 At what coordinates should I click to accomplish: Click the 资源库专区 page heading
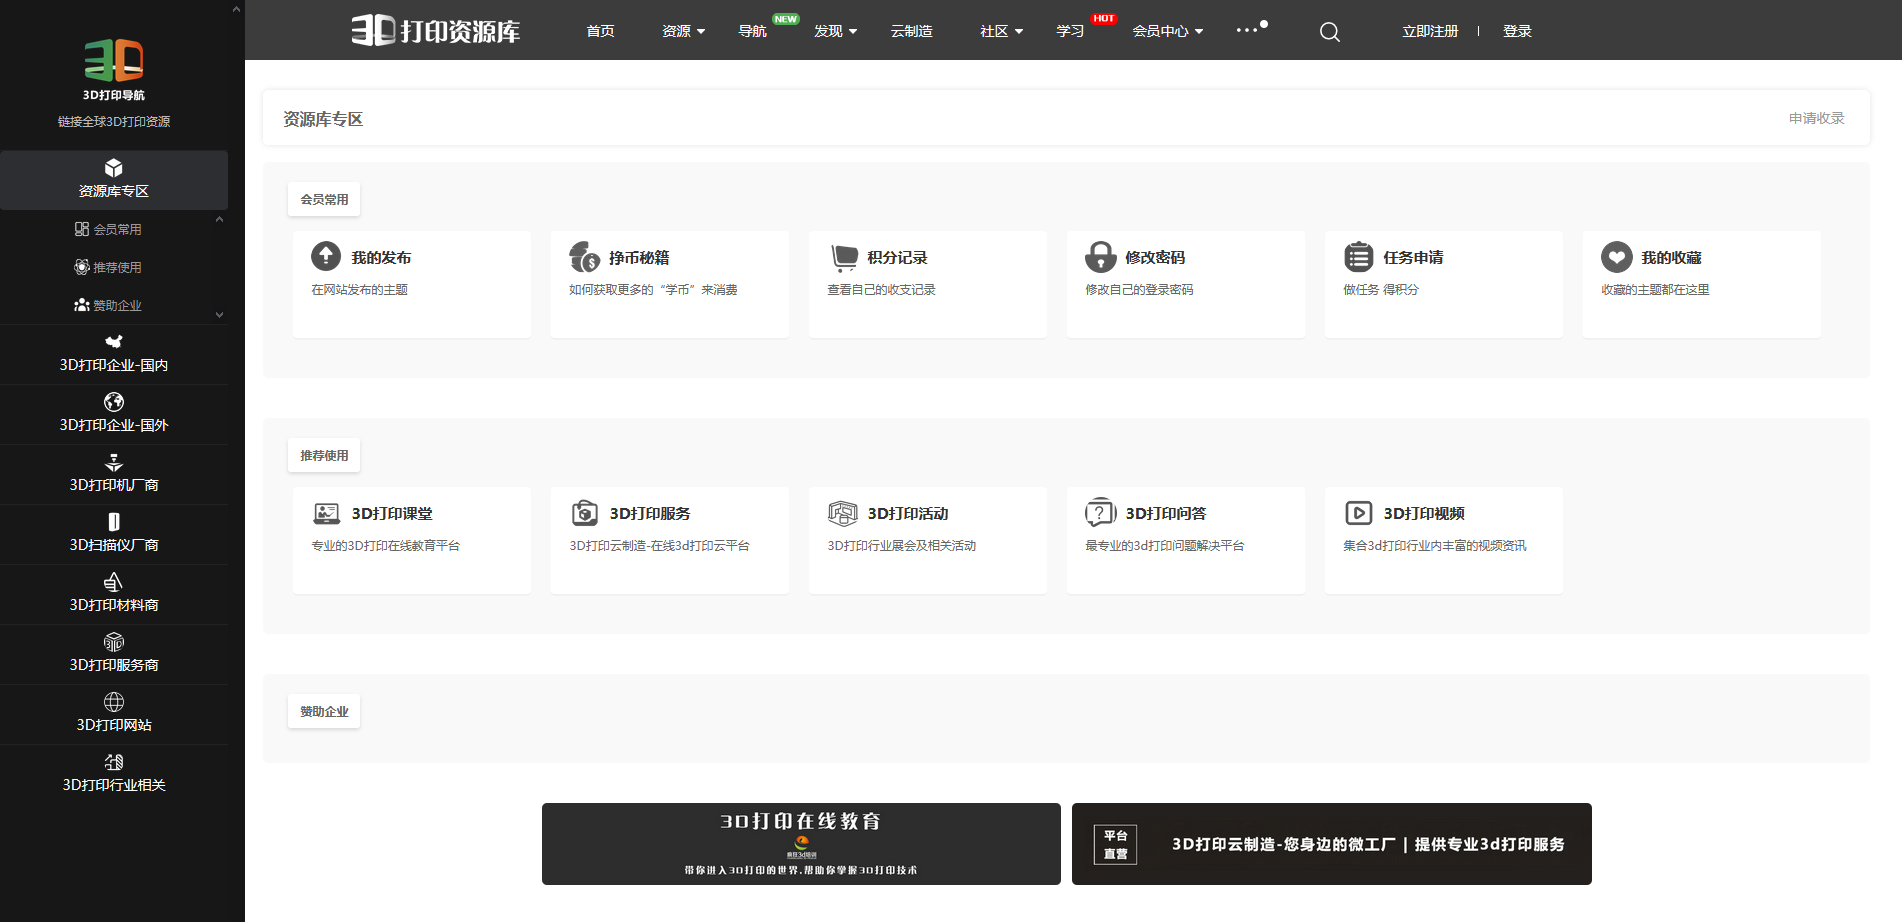click(x=323, y=119)
